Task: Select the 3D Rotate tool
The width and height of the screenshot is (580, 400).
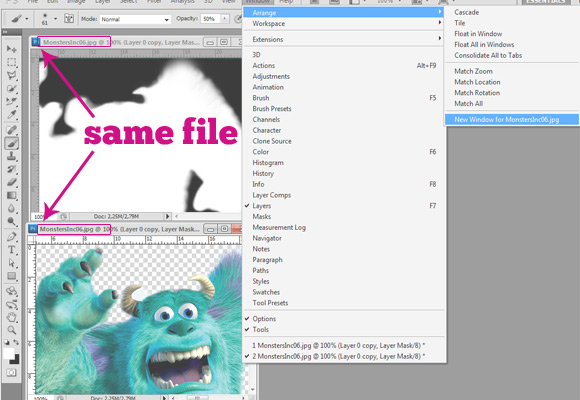Action: click(11, 291)
